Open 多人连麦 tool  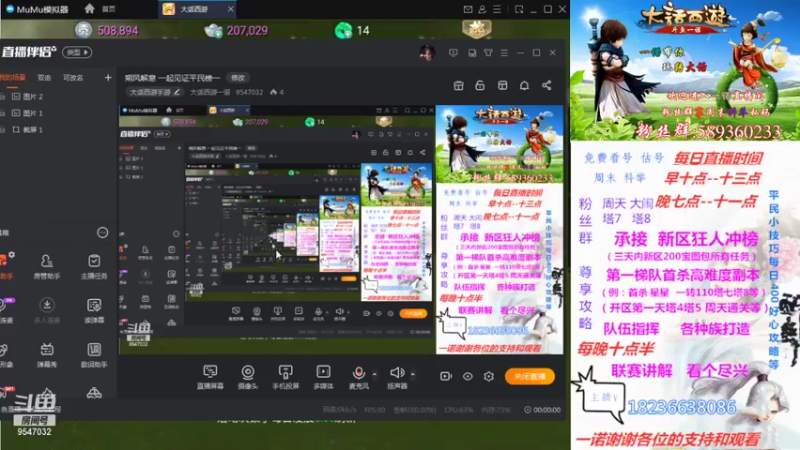point(46,311)
